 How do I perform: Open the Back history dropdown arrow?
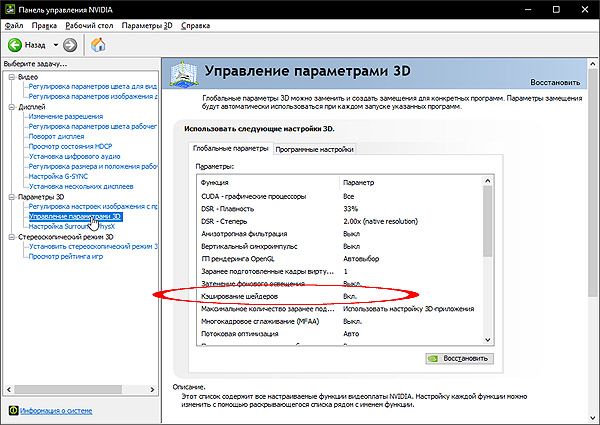click(55, 45)
